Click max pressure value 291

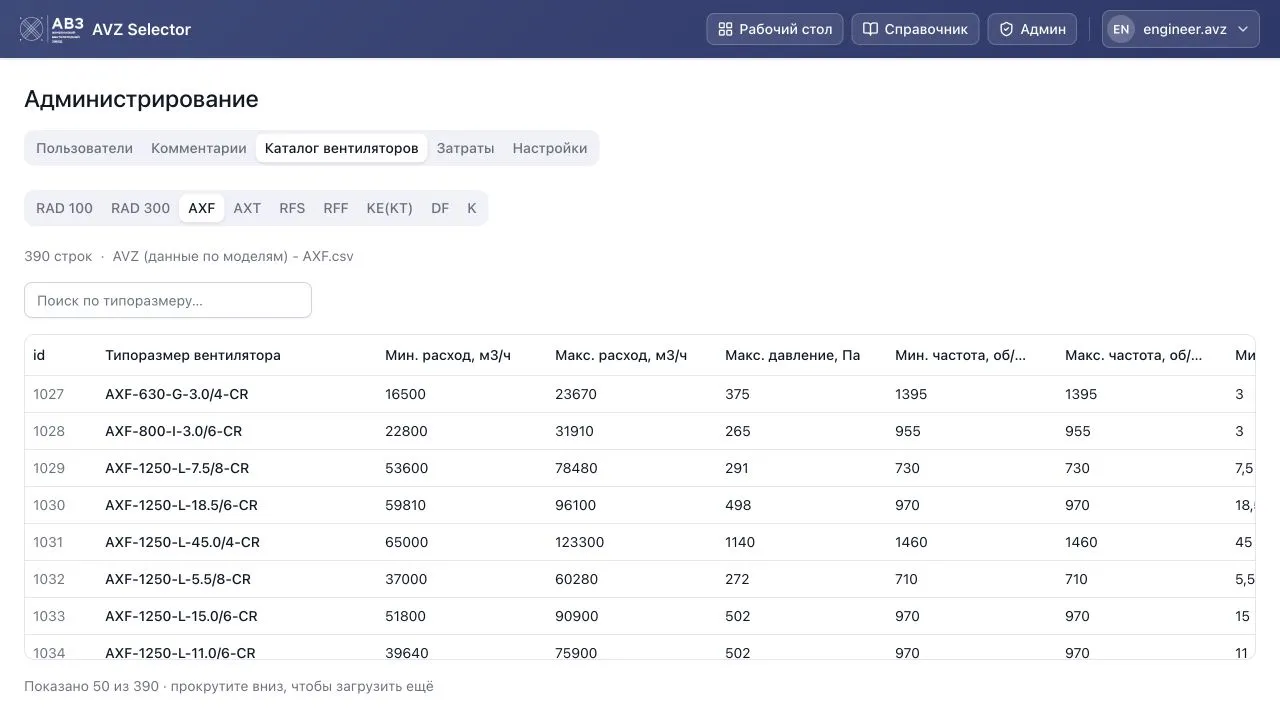737,468
